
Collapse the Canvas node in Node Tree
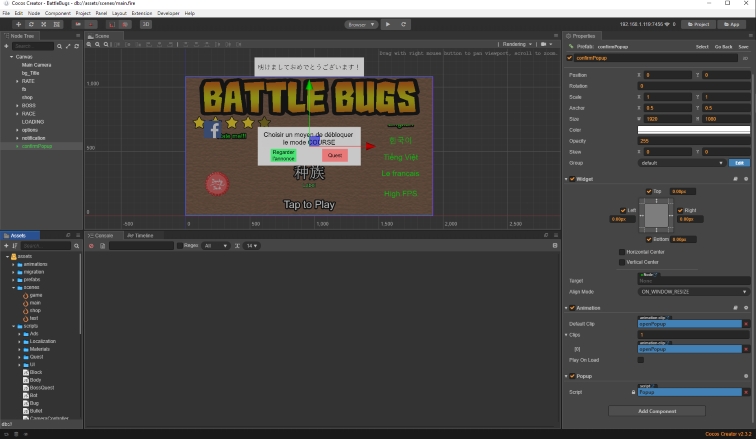click(x=12, y=57)
